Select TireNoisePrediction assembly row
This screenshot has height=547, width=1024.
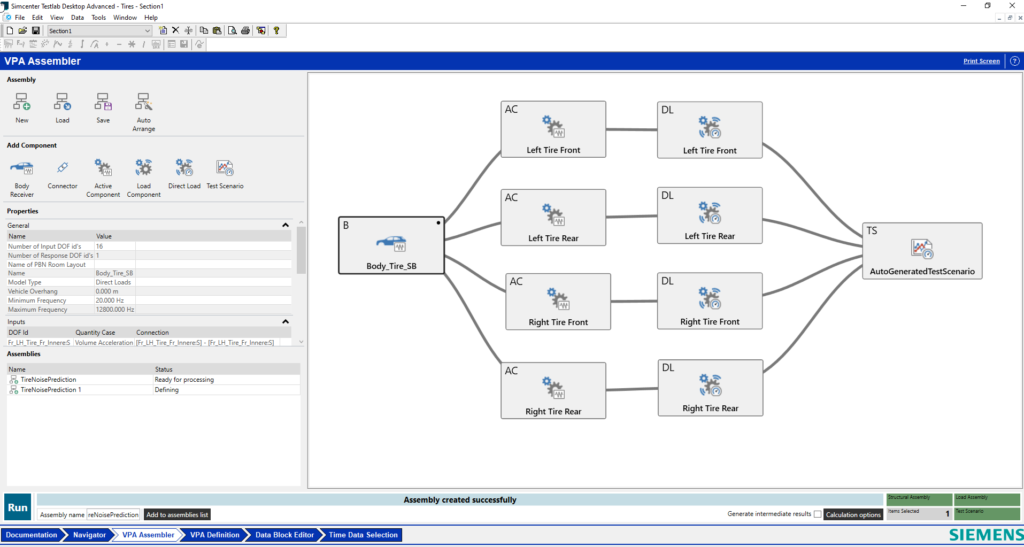153,379
